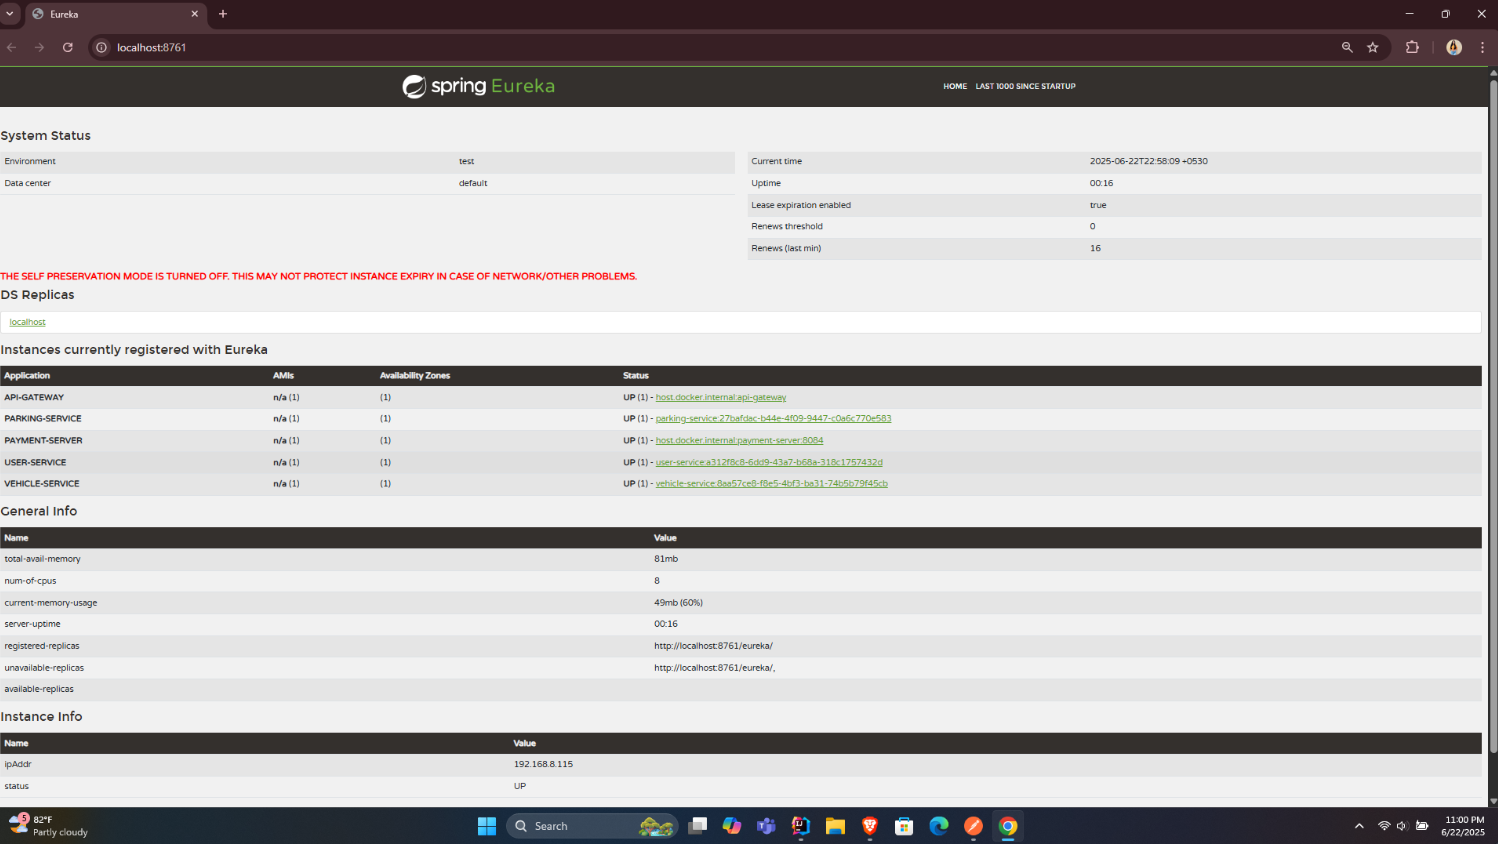Click the zoom magnifier icon in address bar

[1347, 47]
